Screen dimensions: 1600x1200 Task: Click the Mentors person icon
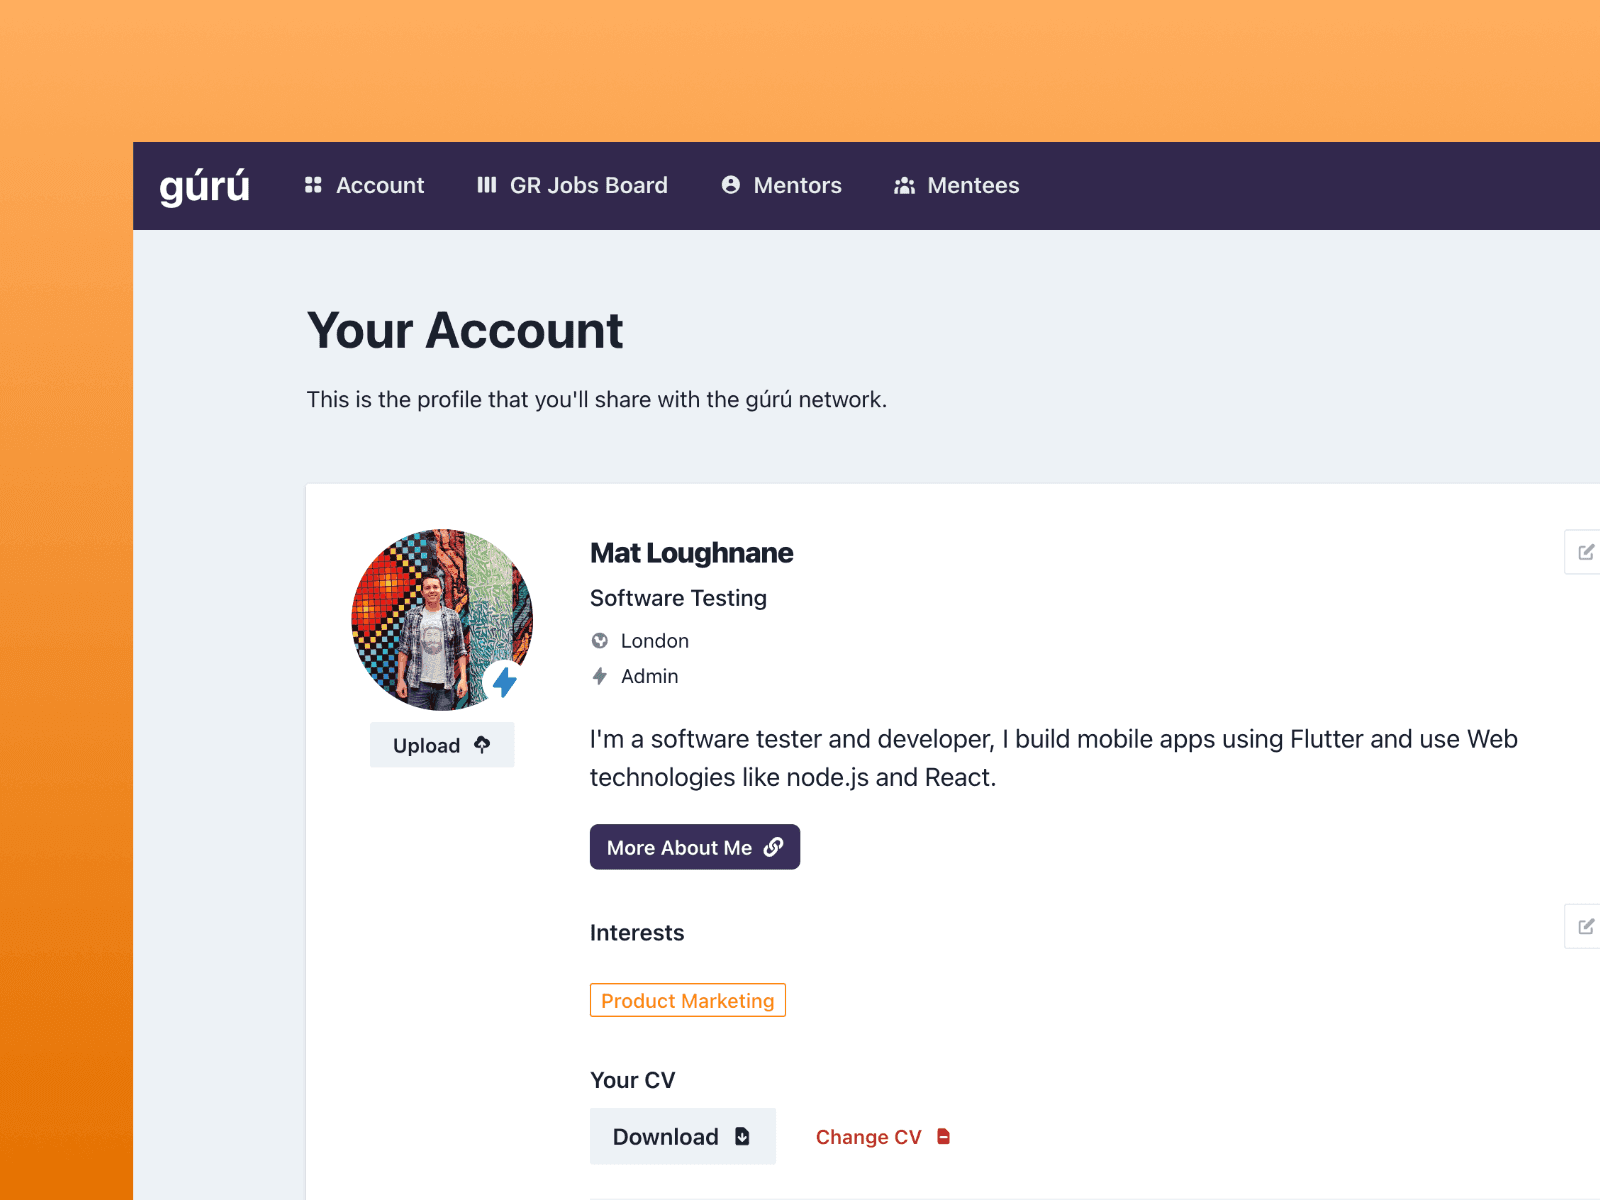click(x=731, y=185)
